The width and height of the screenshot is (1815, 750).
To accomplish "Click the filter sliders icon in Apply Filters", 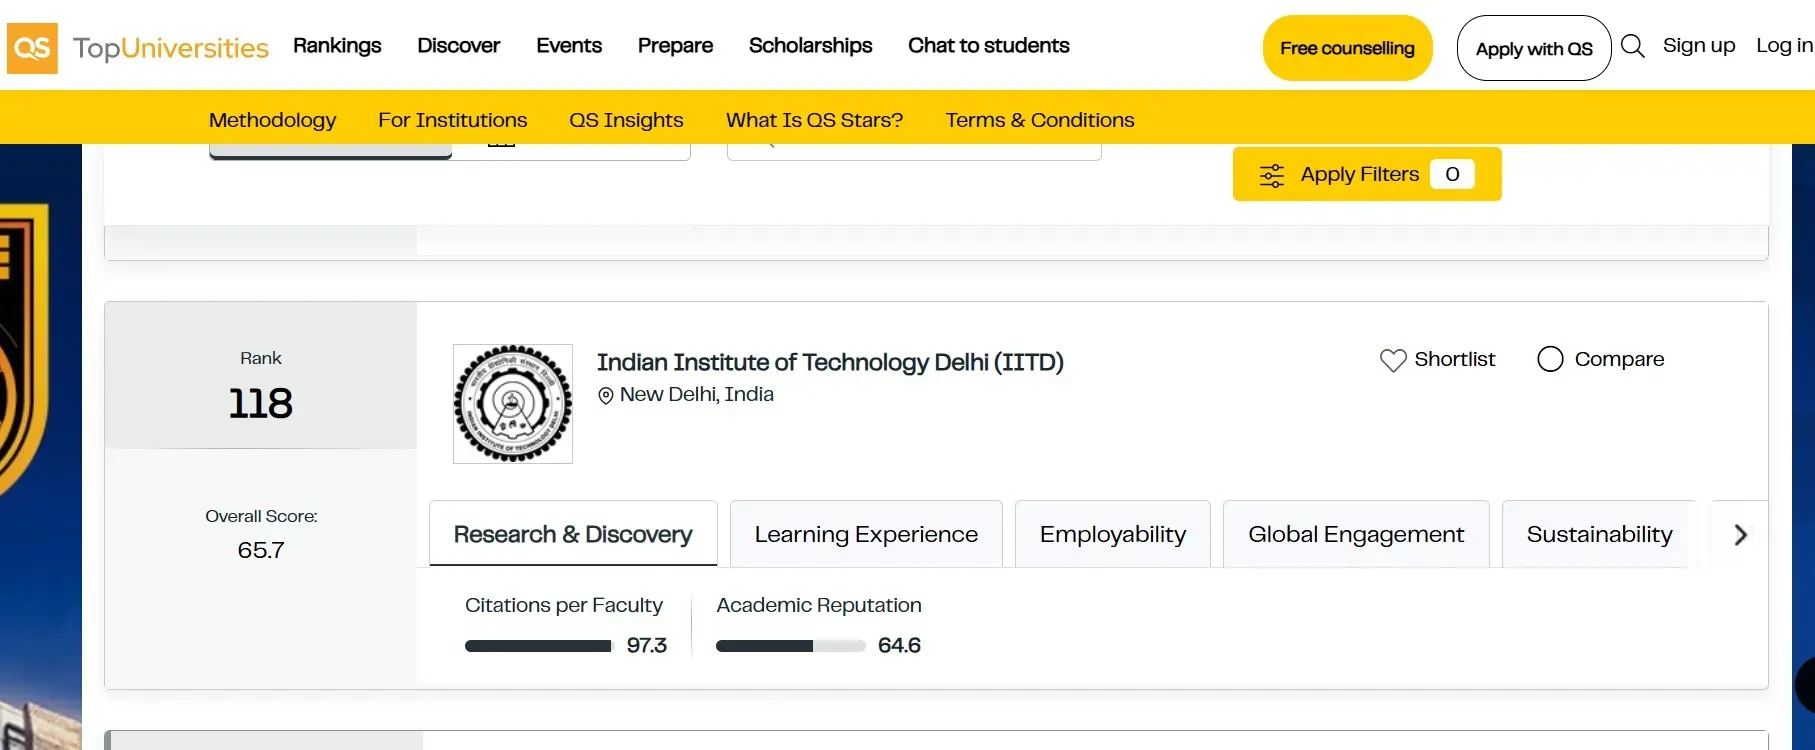I will (1271, 175).
